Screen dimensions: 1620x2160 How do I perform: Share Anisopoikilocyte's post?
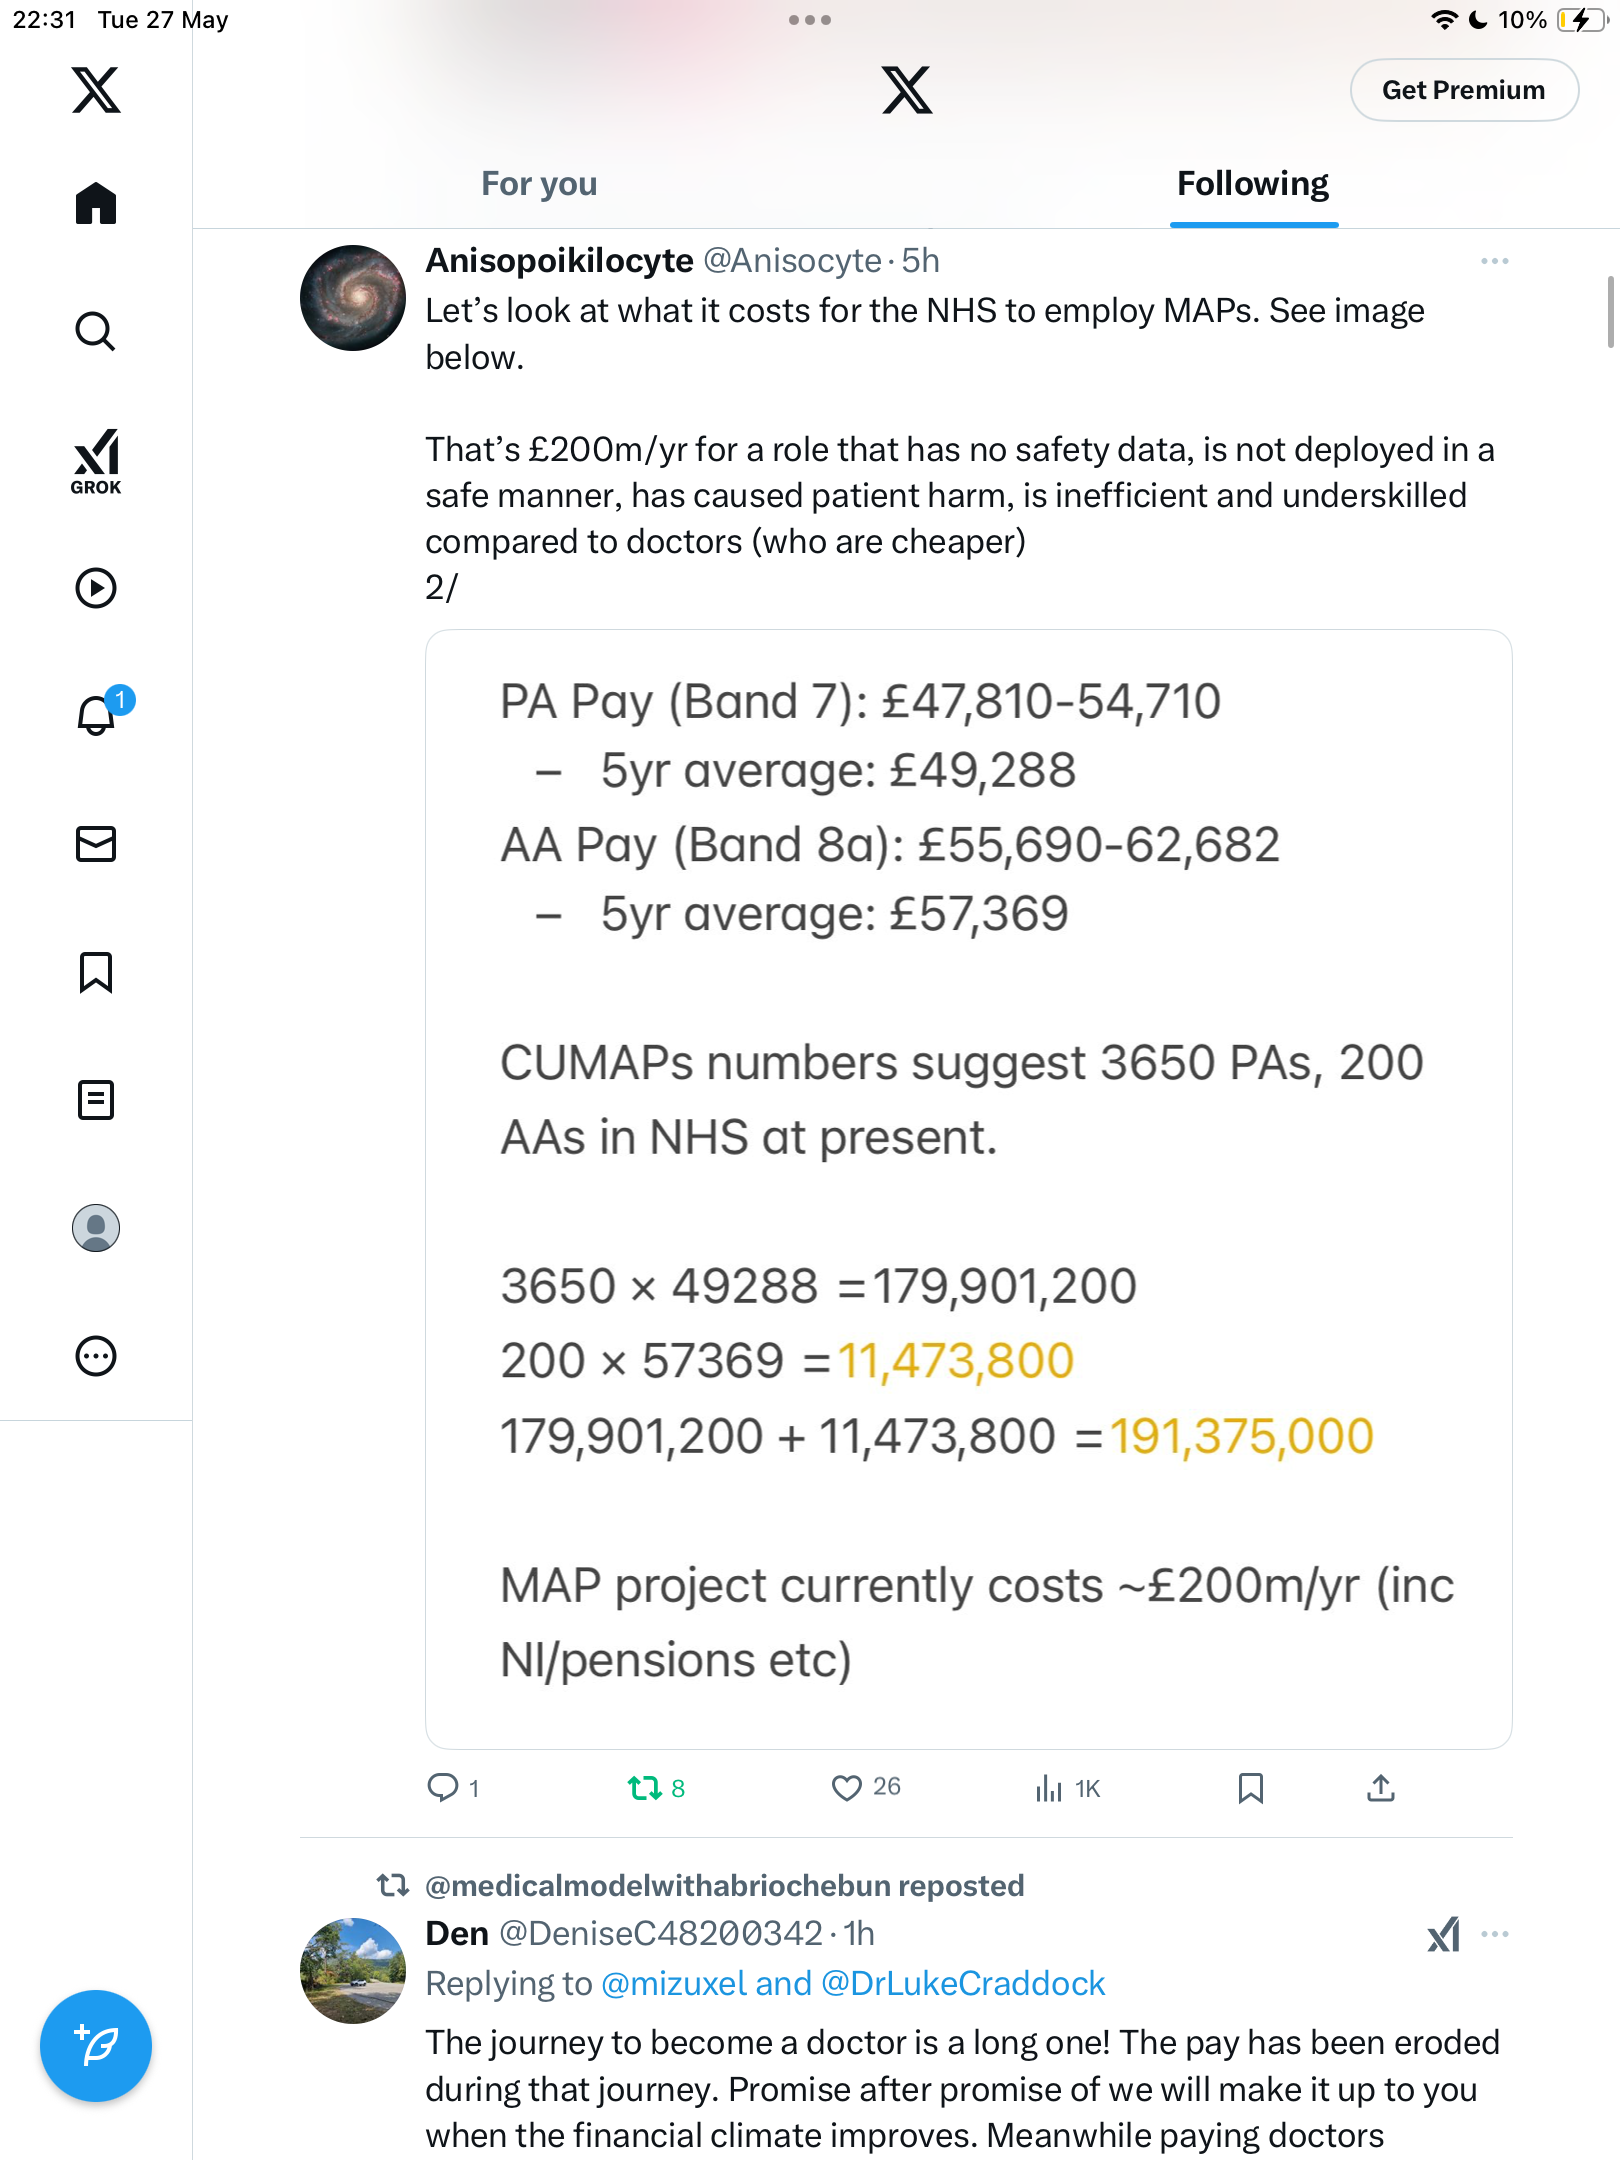click(1381, 1788)
